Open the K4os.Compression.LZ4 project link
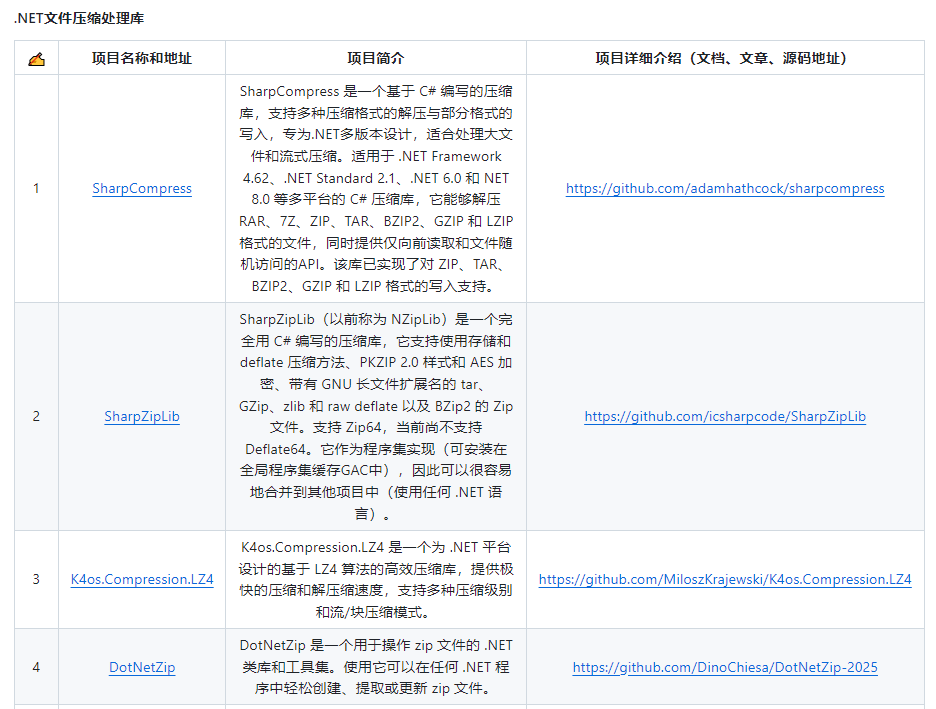 click(x=141, y=579)
